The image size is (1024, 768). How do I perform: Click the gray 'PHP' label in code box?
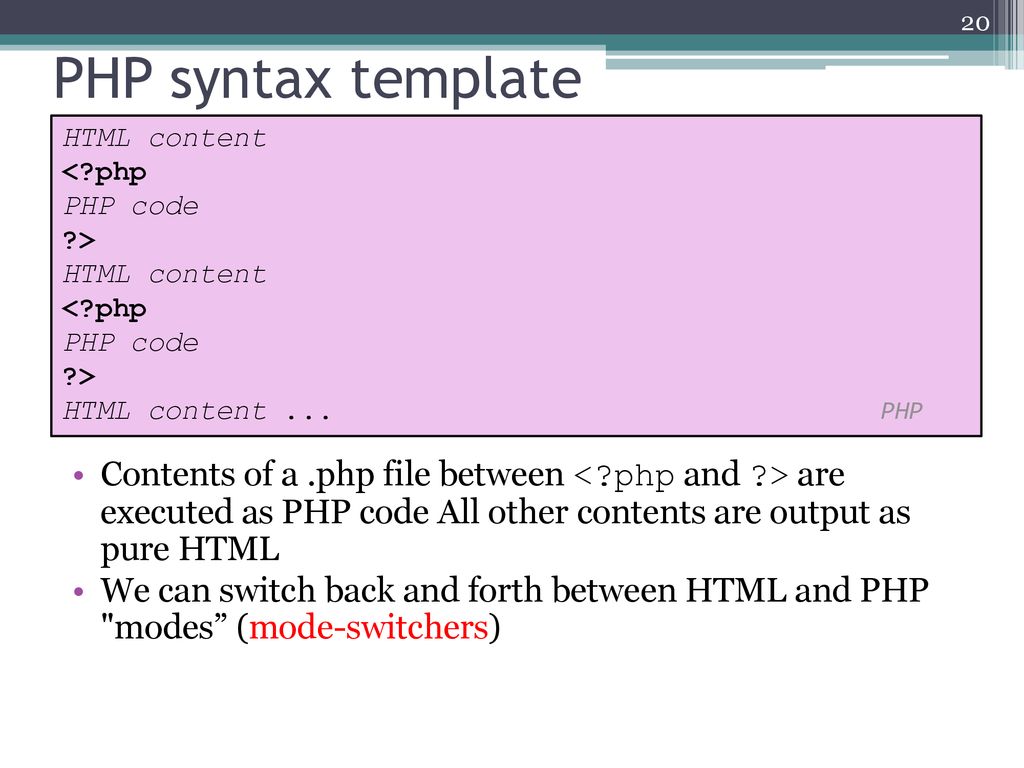(x=901, y=411)
